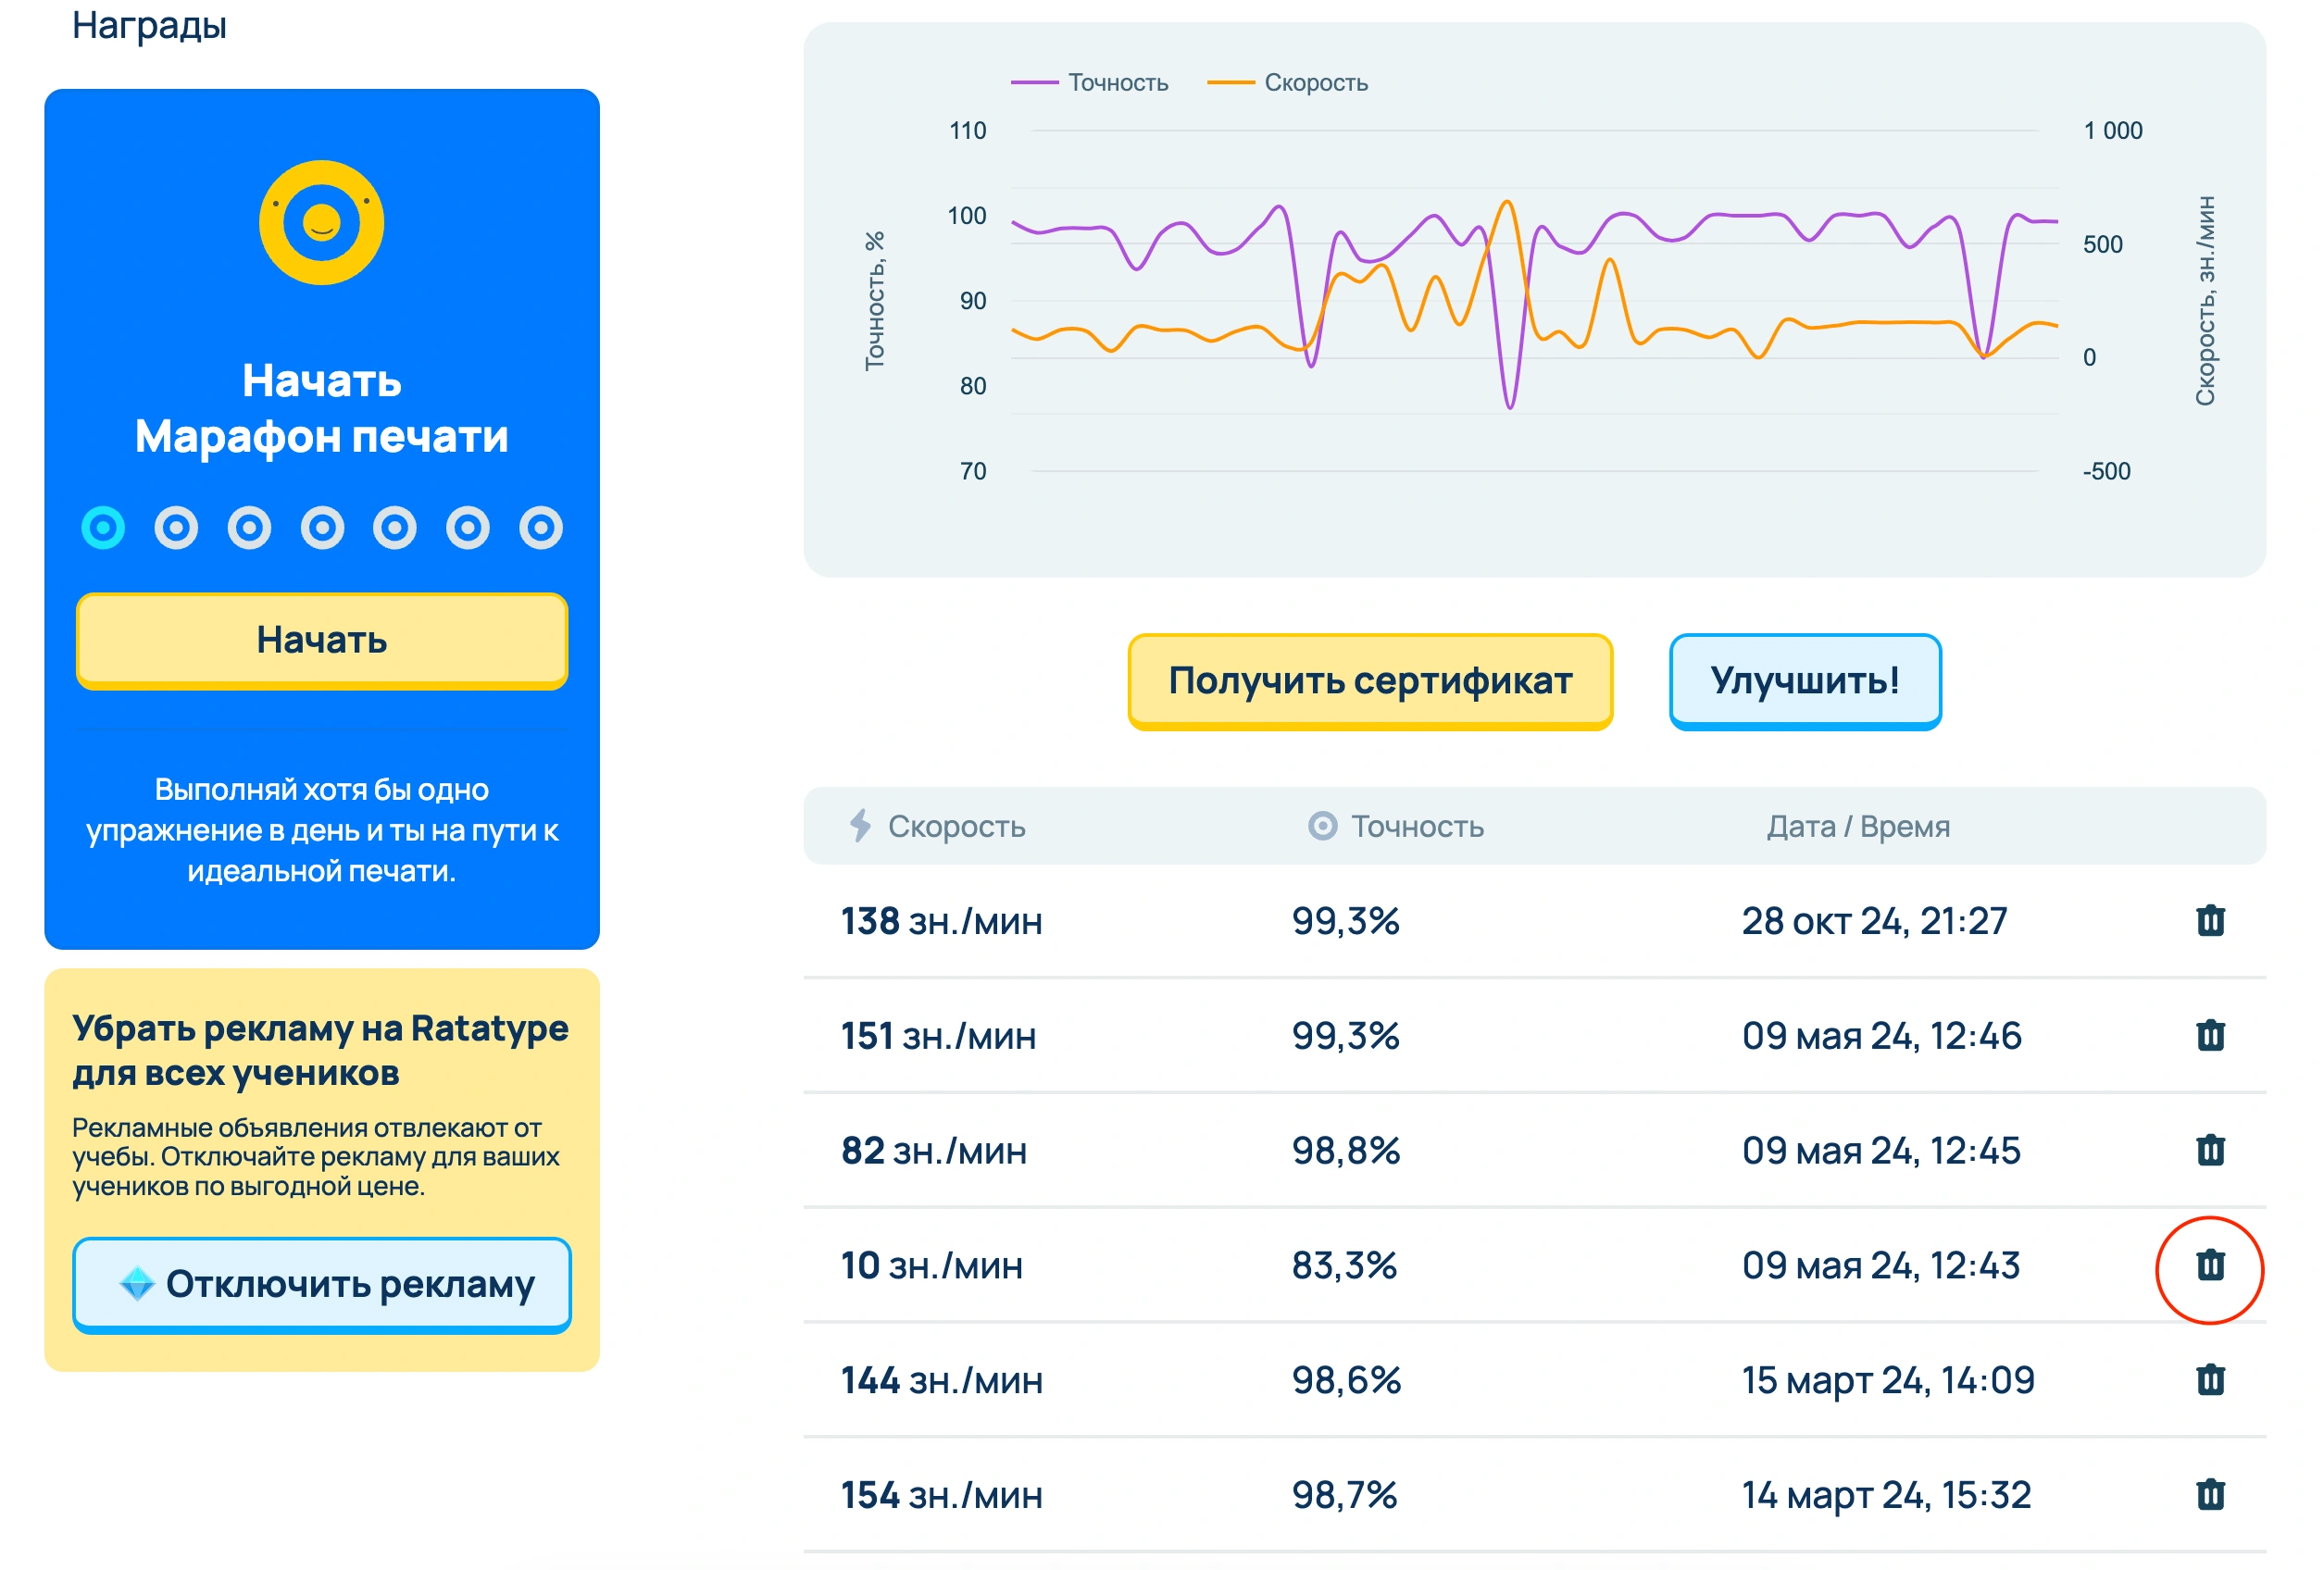Sort table by Точность column header
Image resolution: width=2324 pixels, height=1570 pixels.
click(x=1416, y=827)
